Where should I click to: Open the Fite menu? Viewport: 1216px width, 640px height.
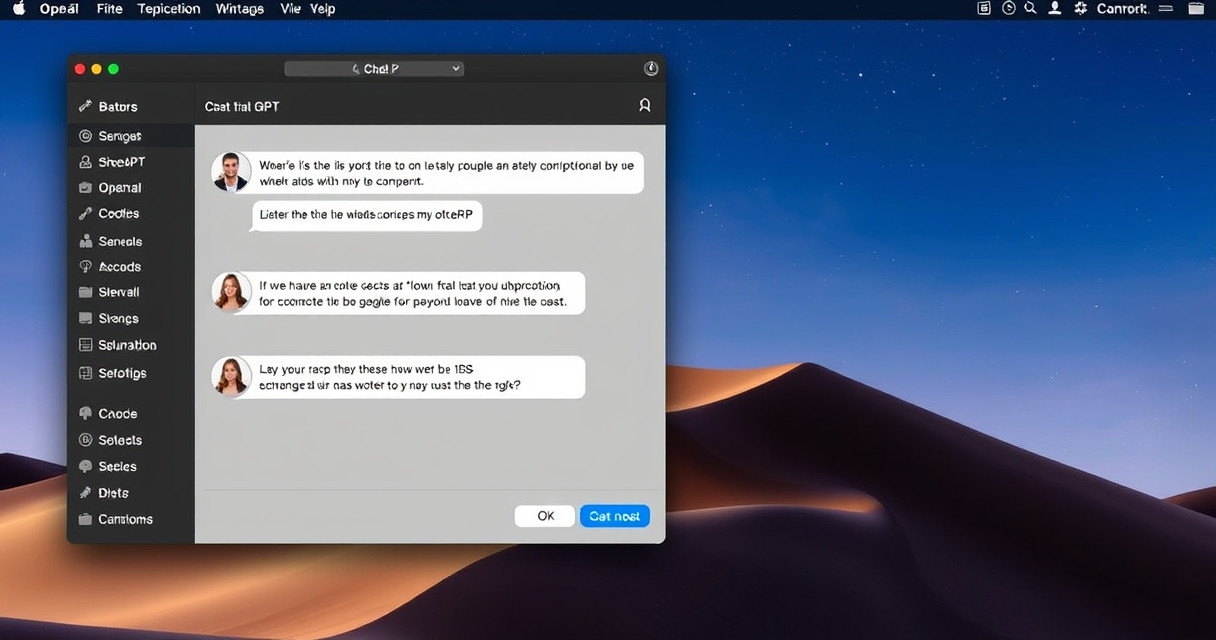109,9
